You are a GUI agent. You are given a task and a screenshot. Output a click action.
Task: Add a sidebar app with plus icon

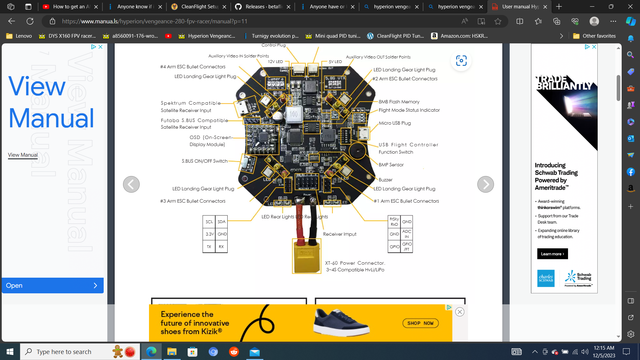tap(631, 207)
